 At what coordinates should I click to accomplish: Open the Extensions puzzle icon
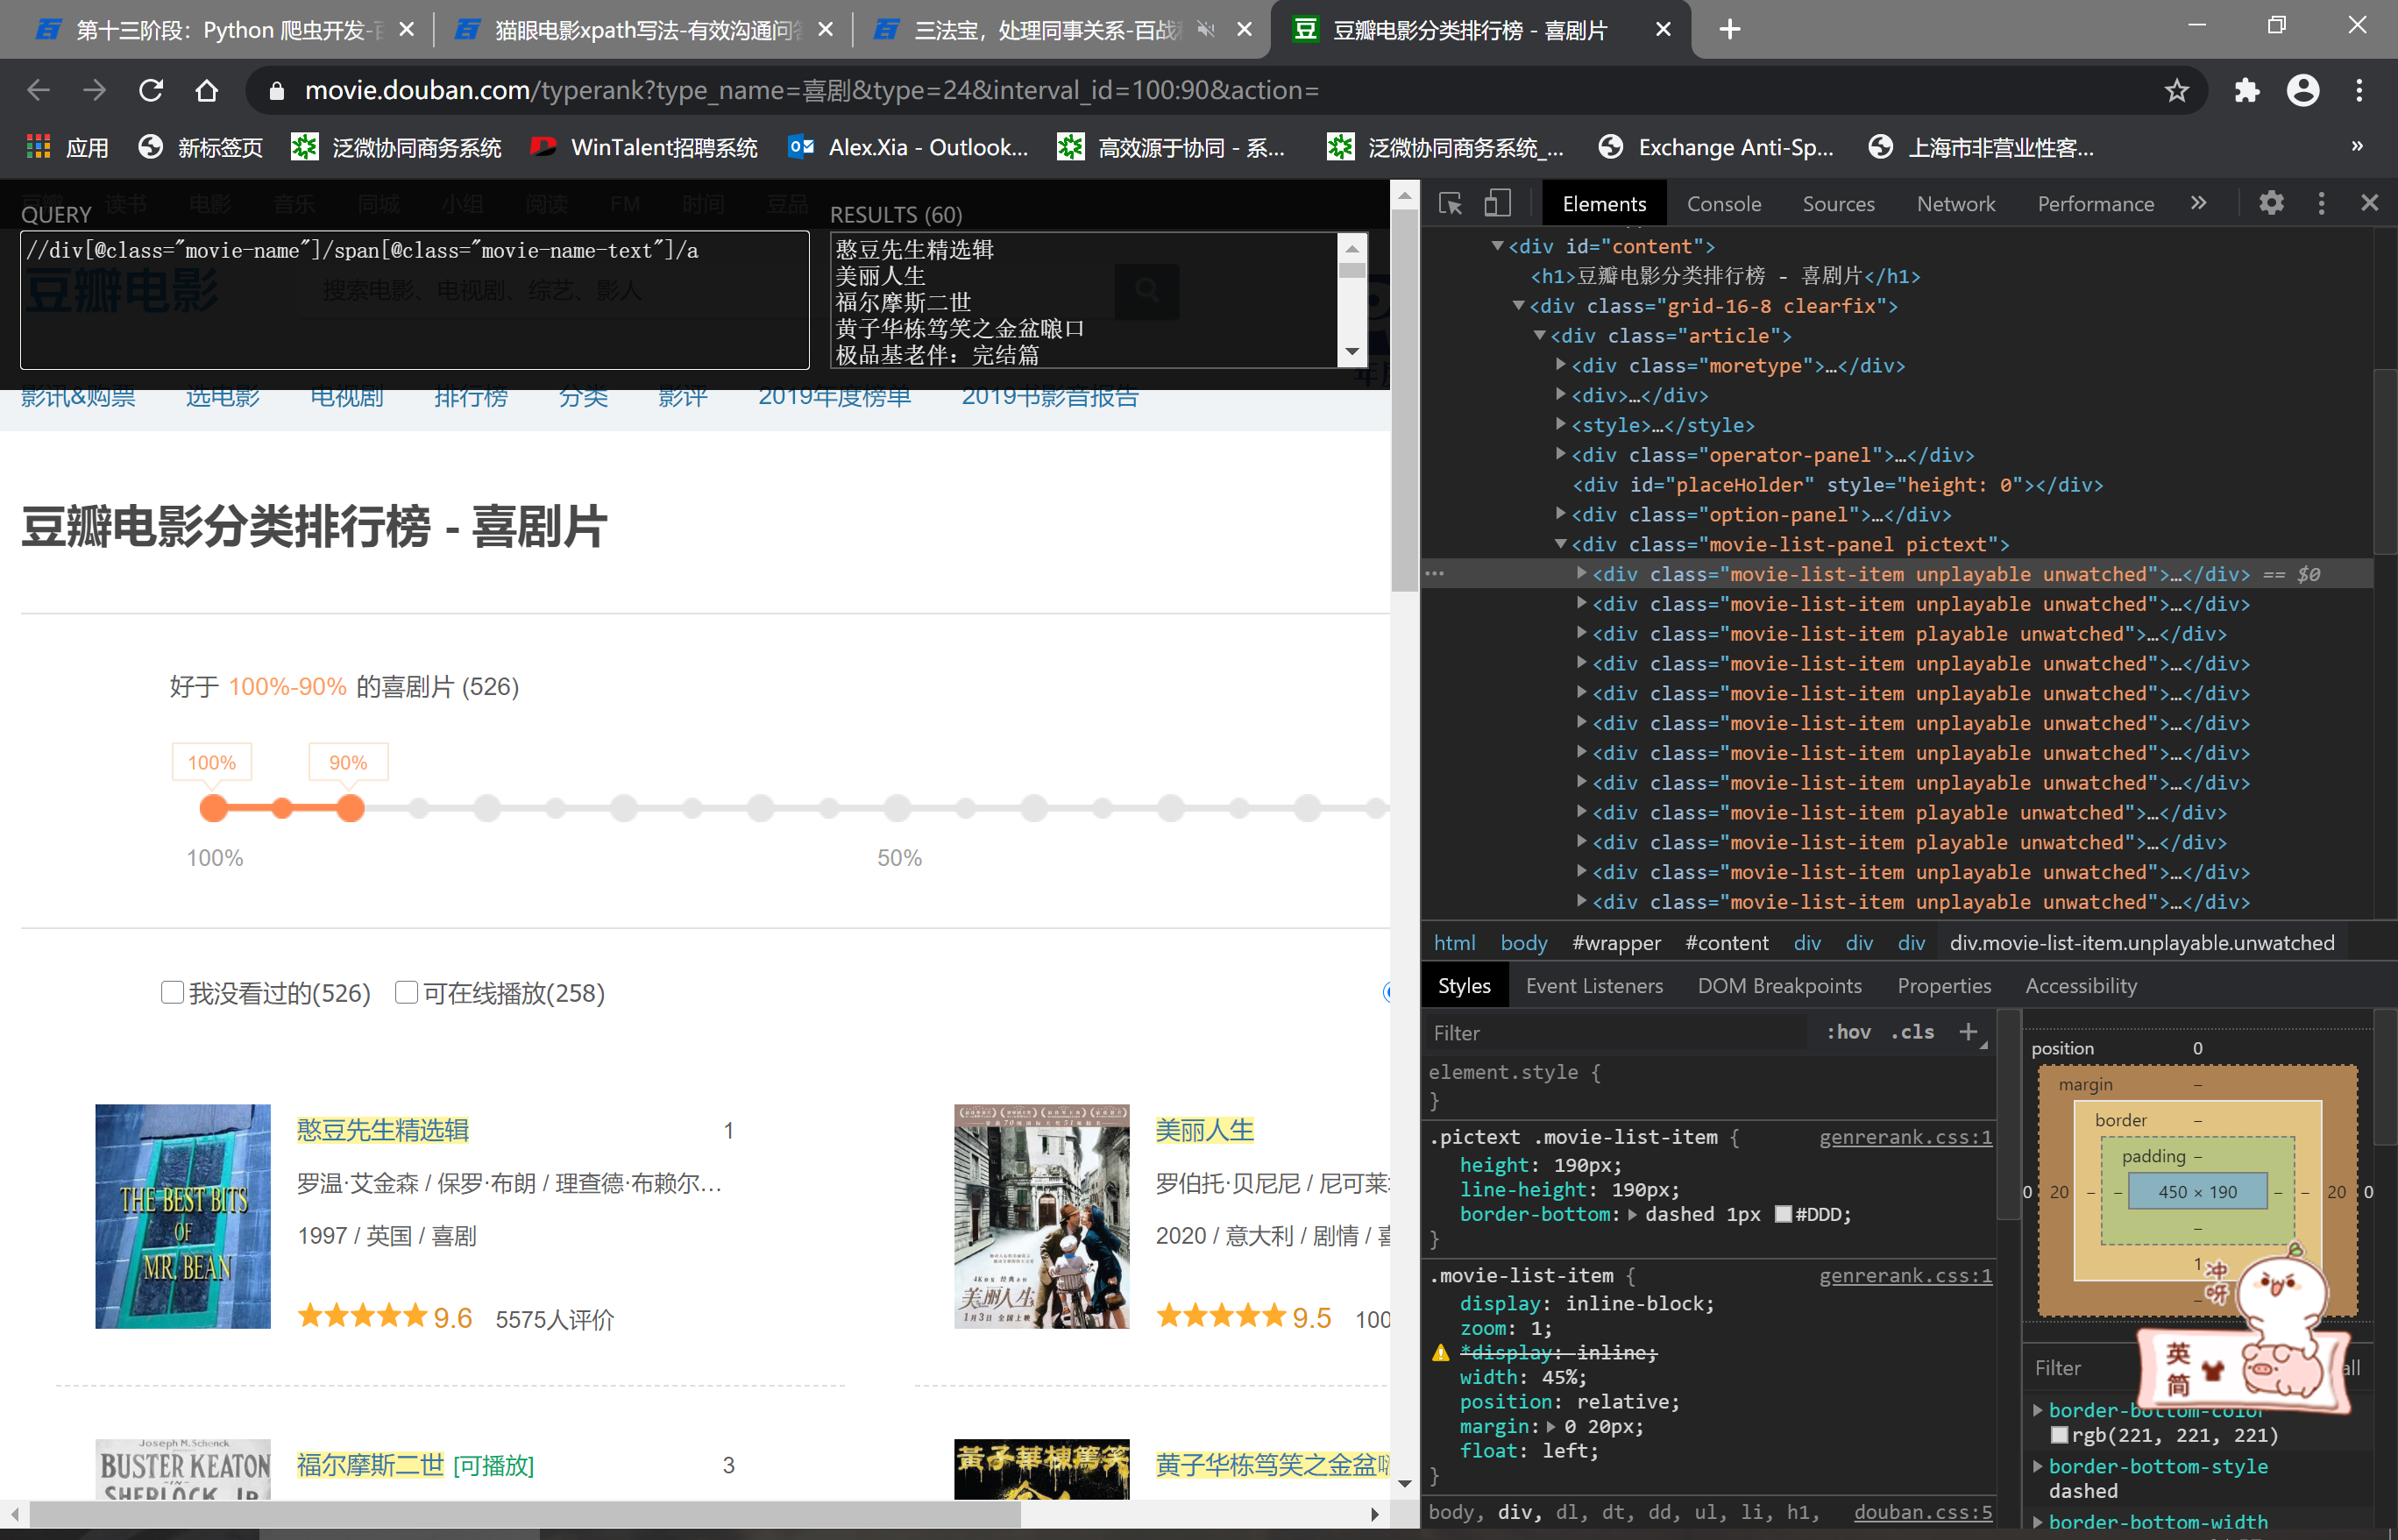coord(2246,91)
